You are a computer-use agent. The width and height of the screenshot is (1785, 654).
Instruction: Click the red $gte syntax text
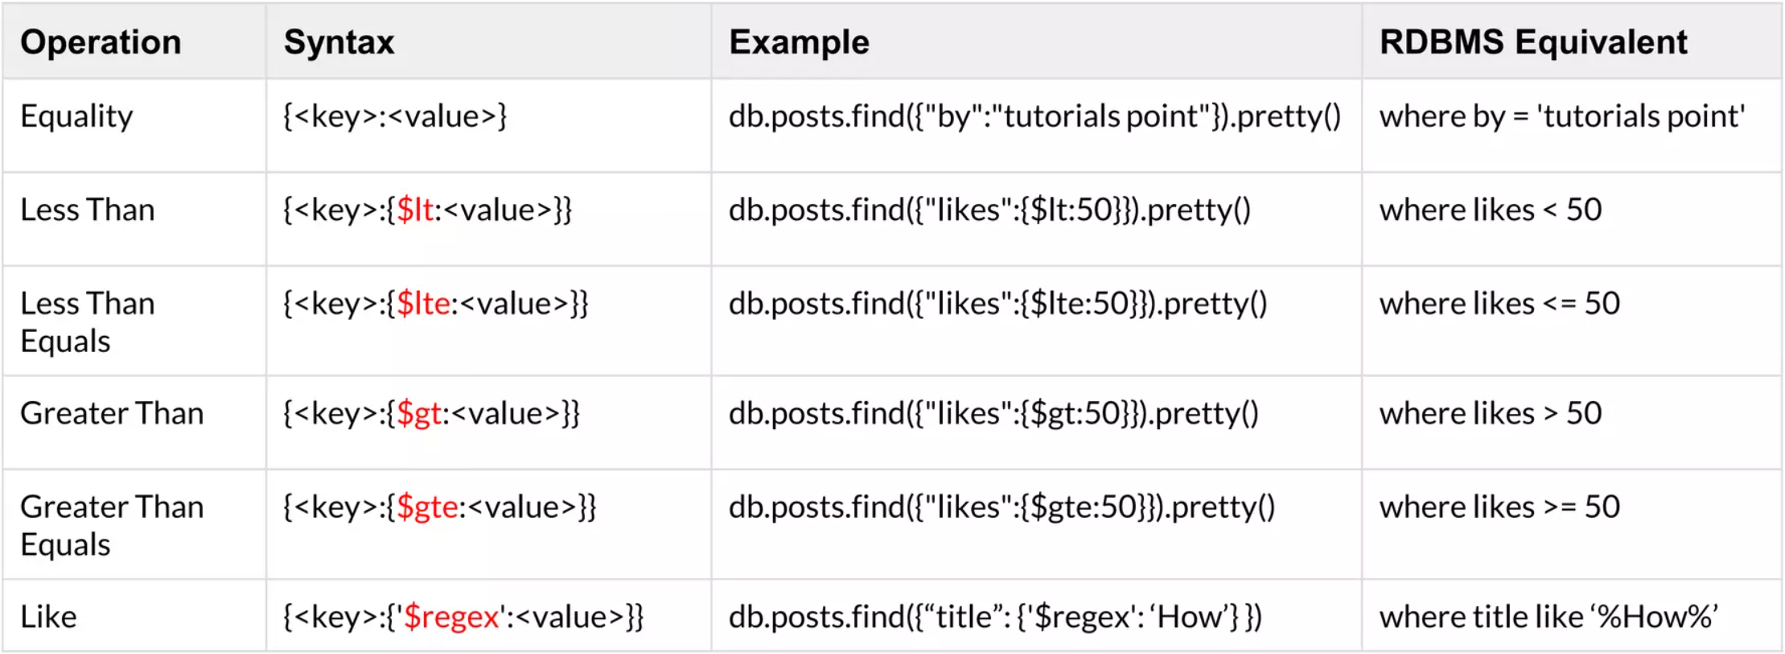pos(427,507)
